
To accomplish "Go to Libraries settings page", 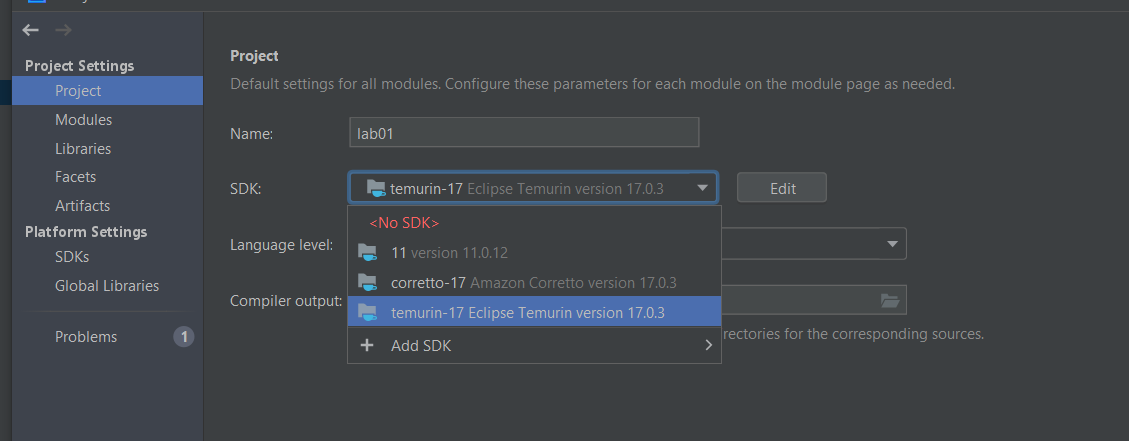I will 83,149.
